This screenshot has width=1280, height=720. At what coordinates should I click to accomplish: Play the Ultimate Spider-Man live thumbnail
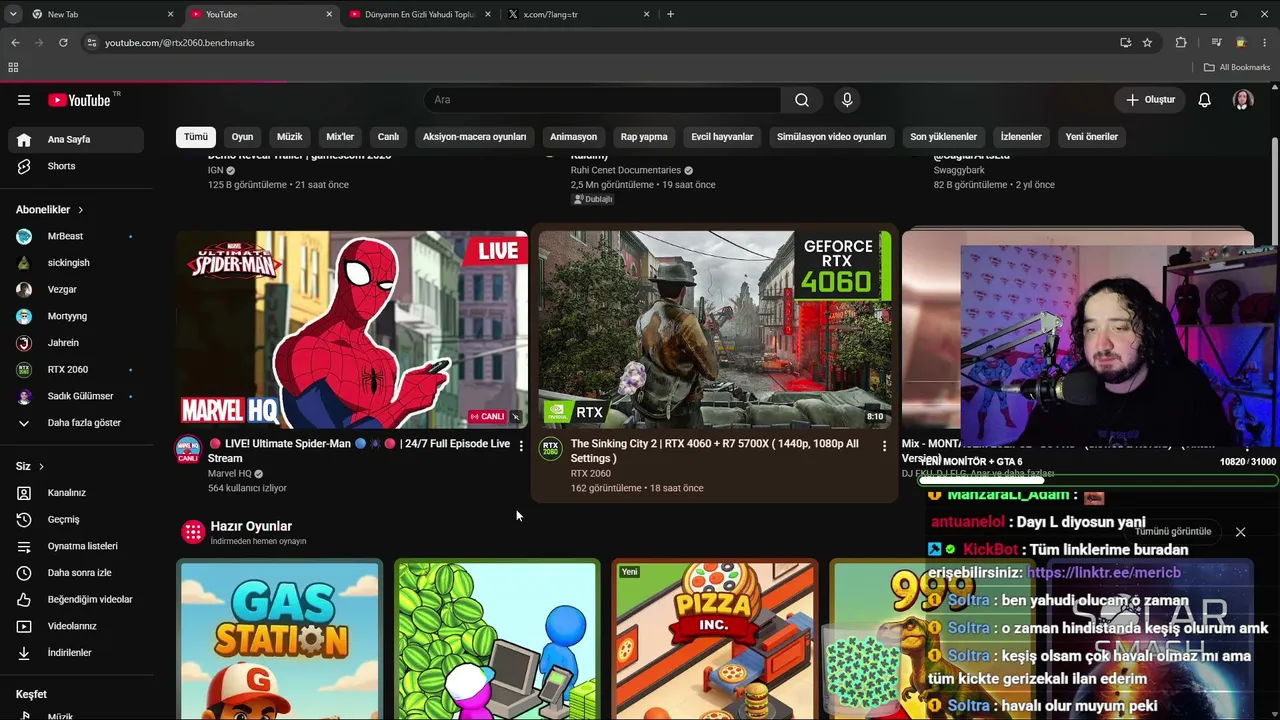pyautogui.click(x=352, y=330)
